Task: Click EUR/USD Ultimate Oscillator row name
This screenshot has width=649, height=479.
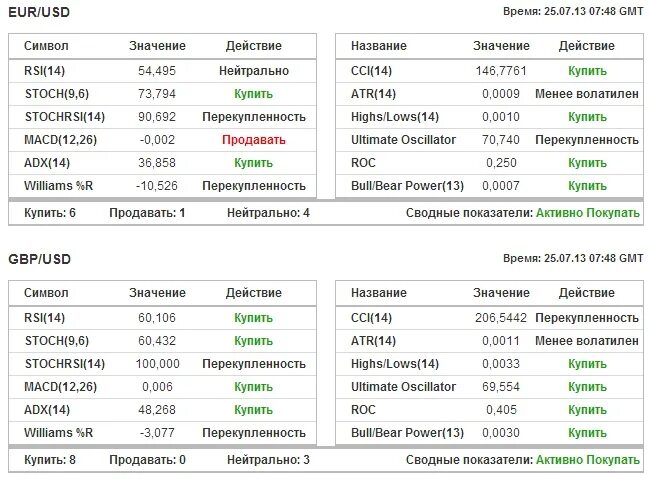Action: click(x=403, y=140)
